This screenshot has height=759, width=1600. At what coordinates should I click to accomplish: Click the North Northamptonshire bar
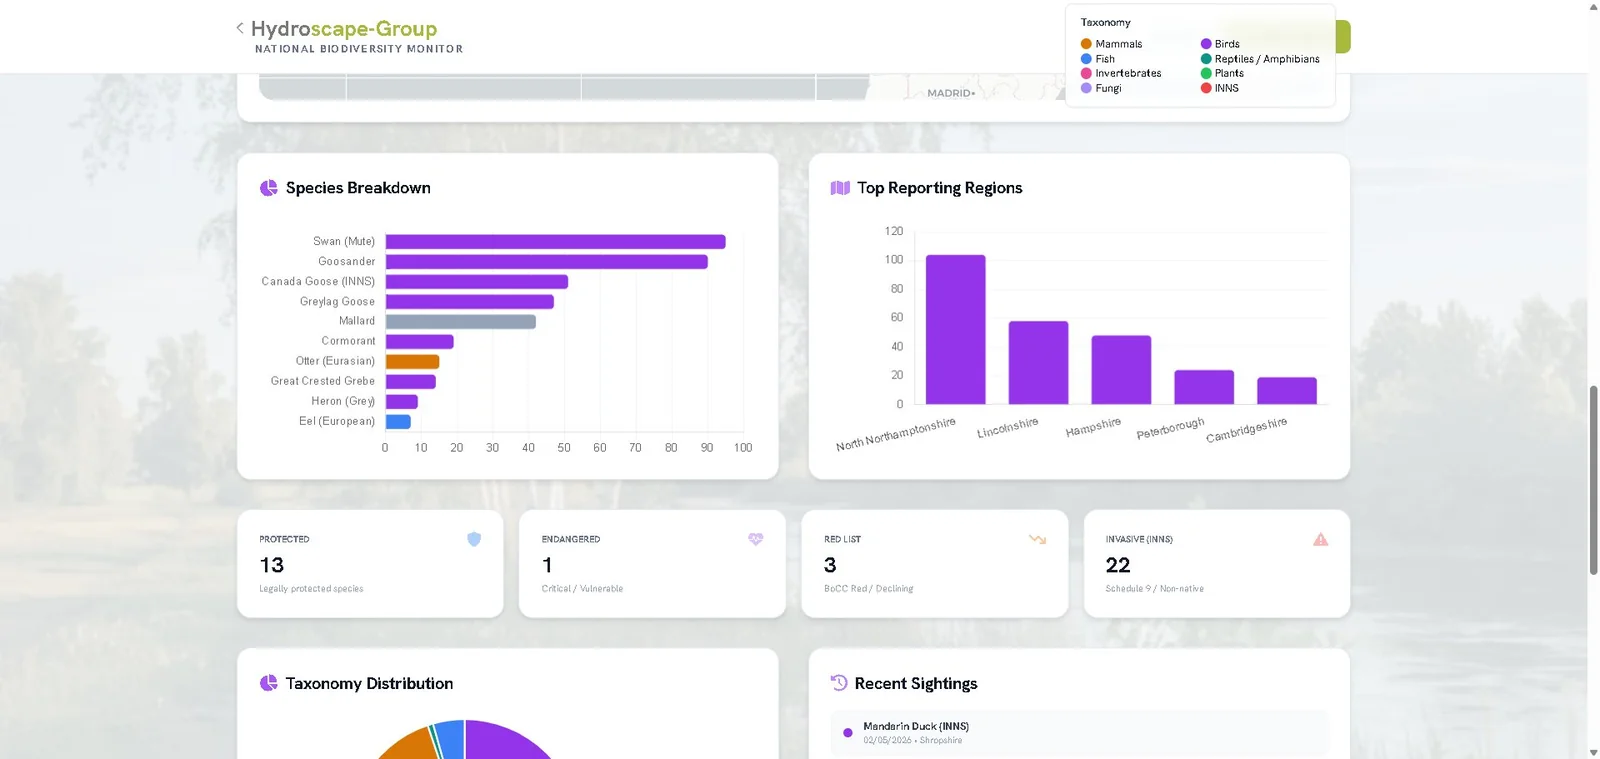[x=956, y=329]
